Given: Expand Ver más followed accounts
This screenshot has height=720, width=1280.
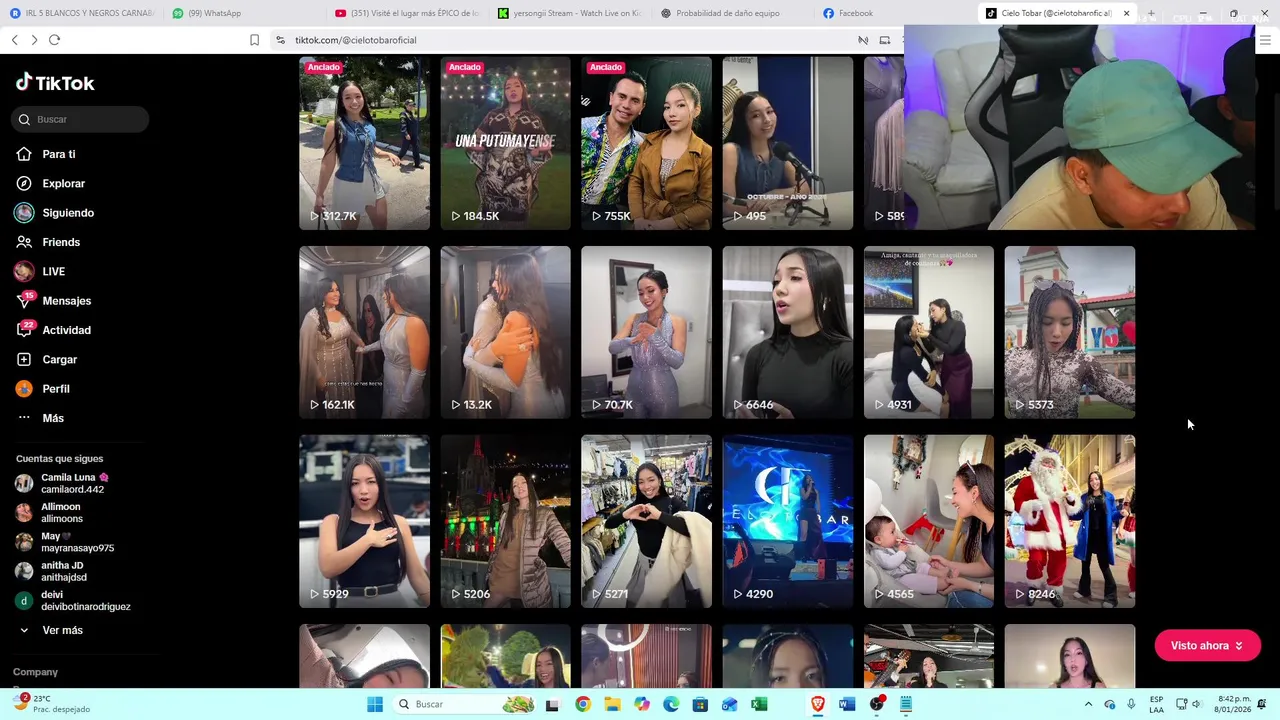Looking at the screenshot, I should [50, 631].
